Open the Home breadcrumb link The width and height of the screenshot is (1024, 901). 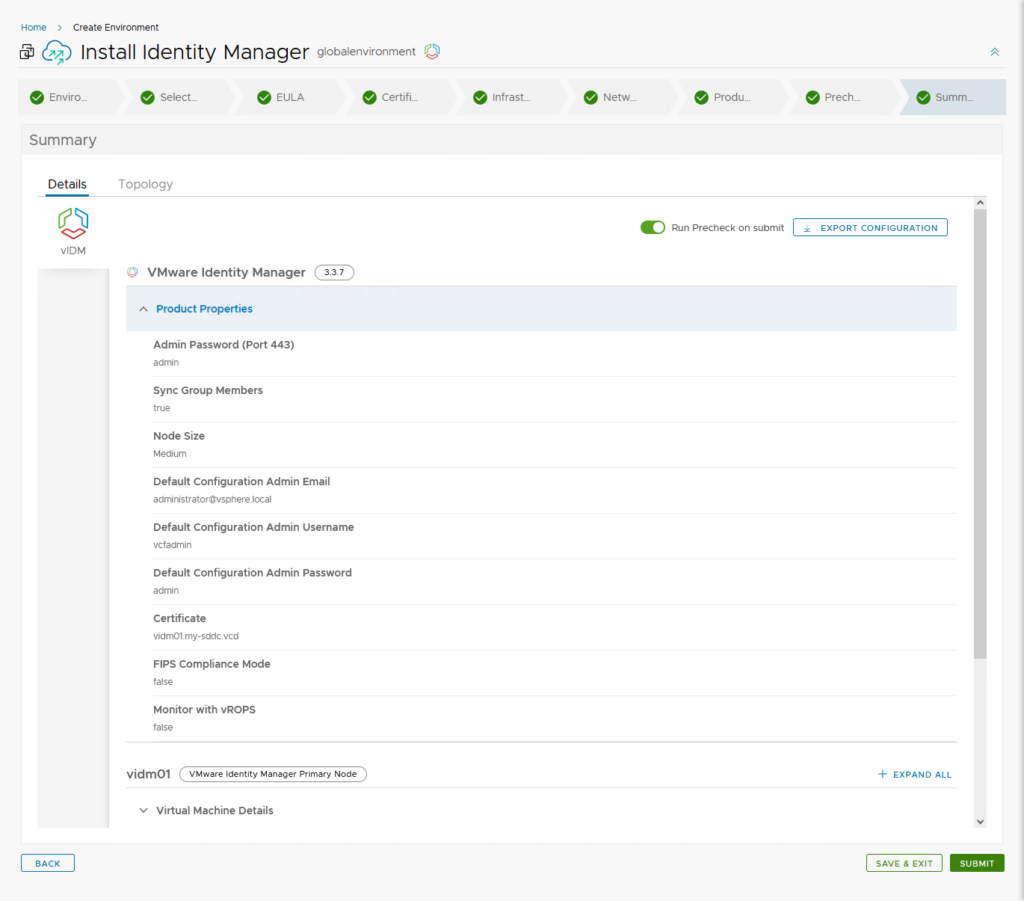(x=34, y=27)
